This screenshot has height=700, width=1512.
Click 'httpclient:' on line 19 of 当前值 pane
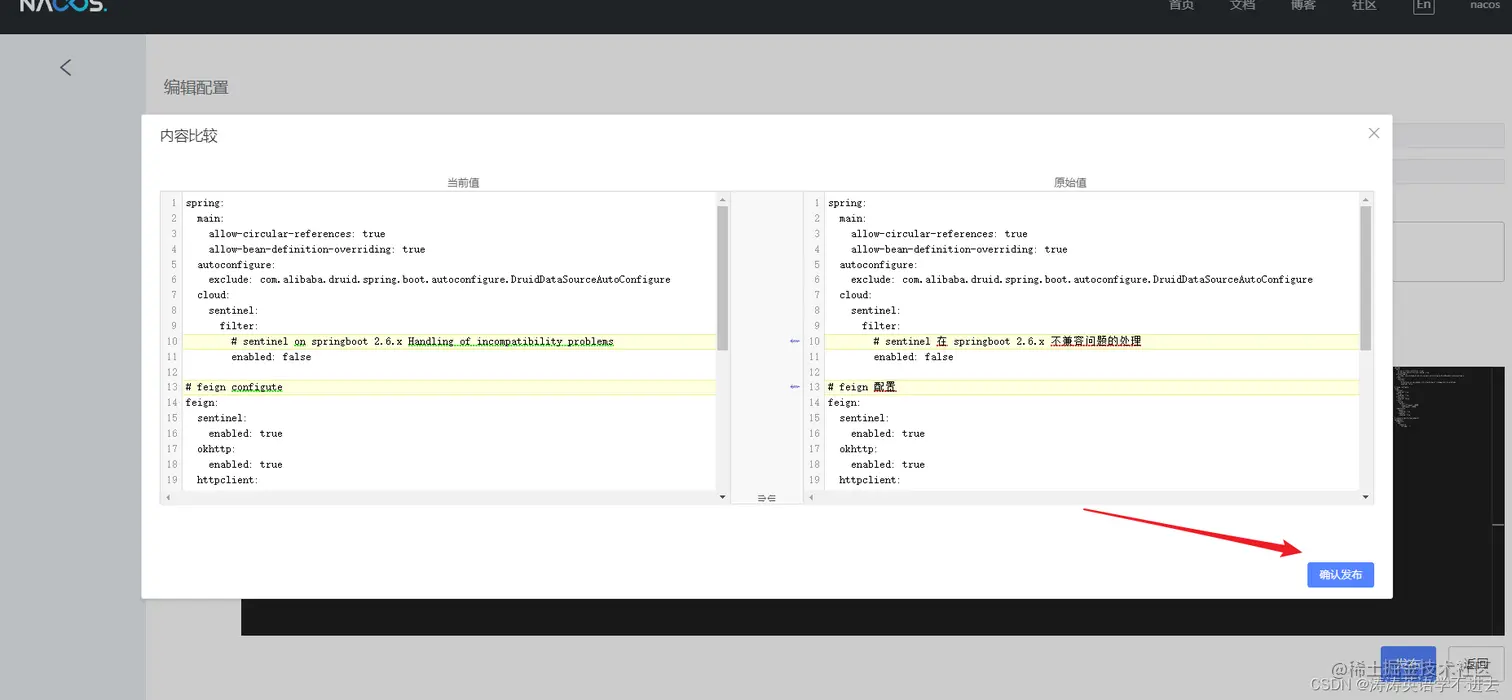(228, 480)
